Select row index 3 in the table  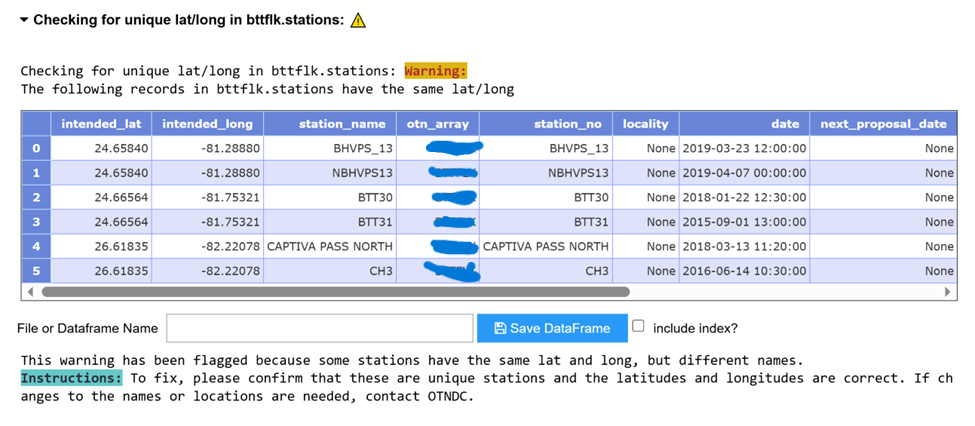point(36,222)
